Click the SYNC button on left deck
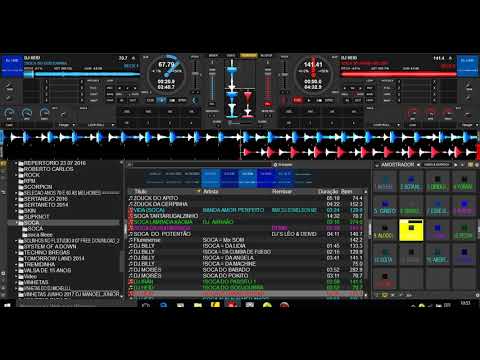The width and height of the screenshot is (480, 360). pos(182,100)
